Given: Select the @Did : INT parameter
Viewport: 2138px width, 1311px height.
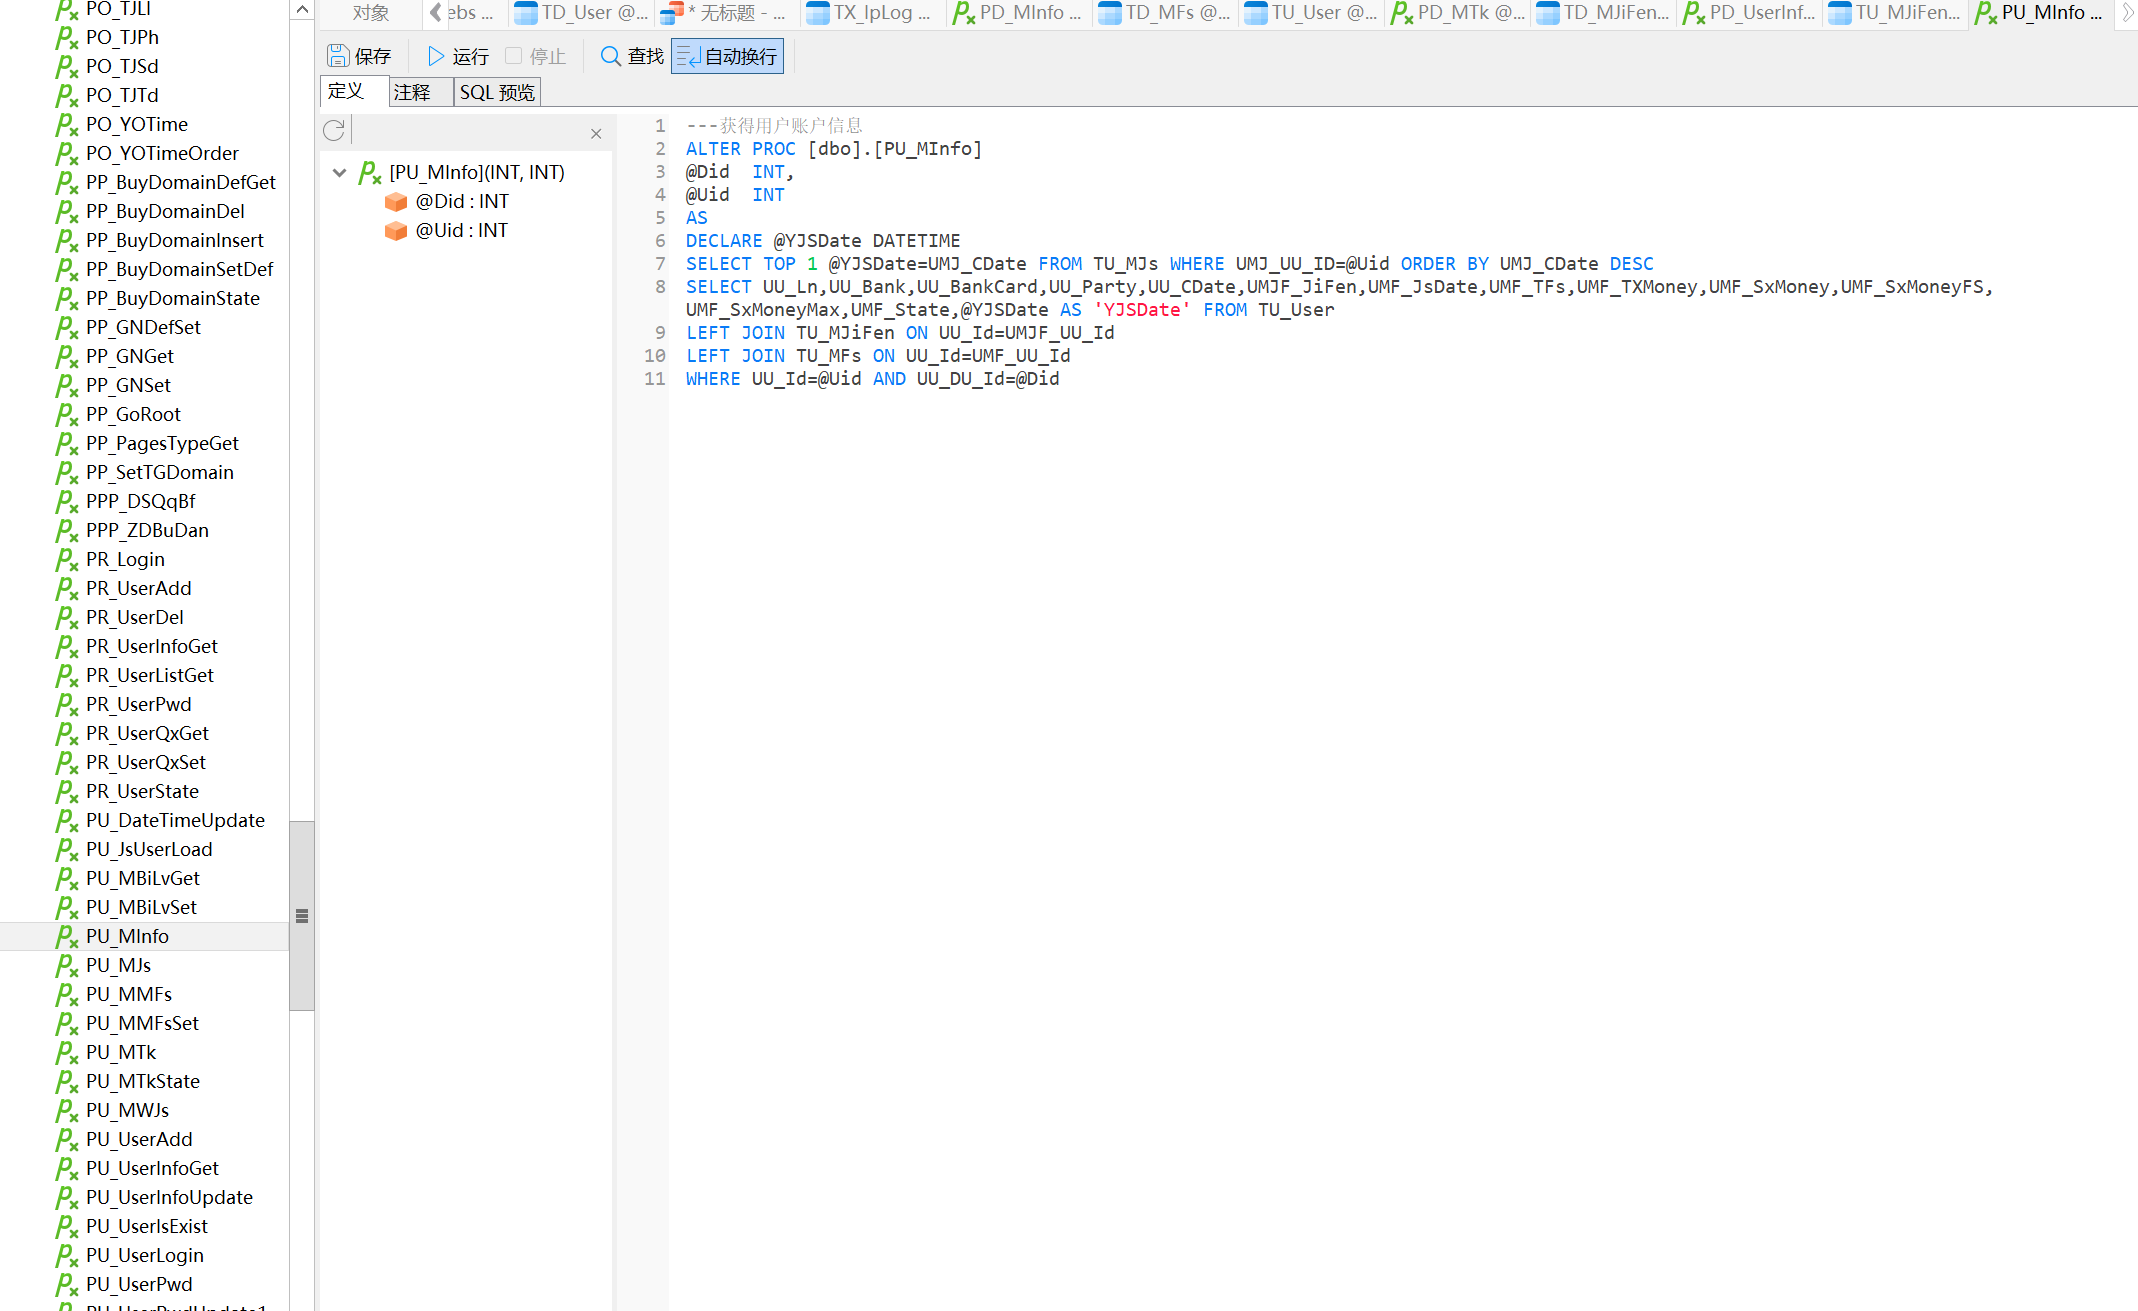Looking at the screenshot, I should (x=461, y=201).
